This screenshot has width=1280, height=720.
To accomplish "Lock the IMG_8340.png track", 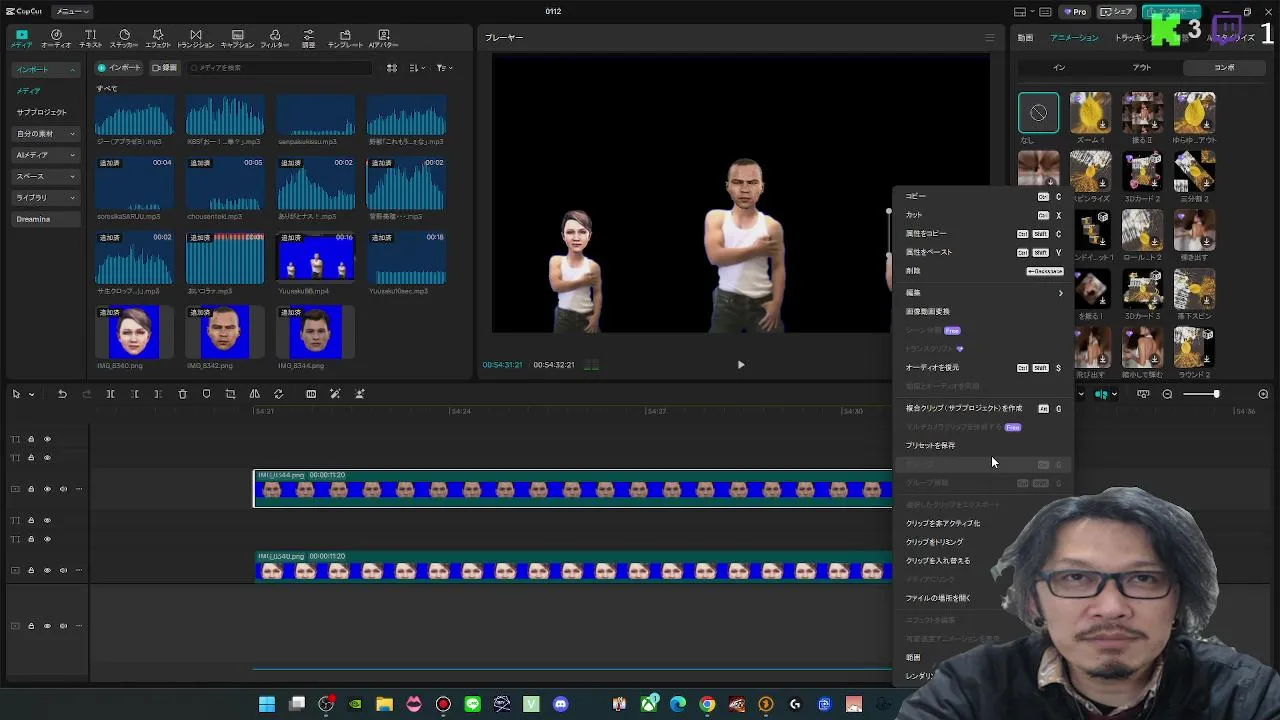I will pos(31,571).
